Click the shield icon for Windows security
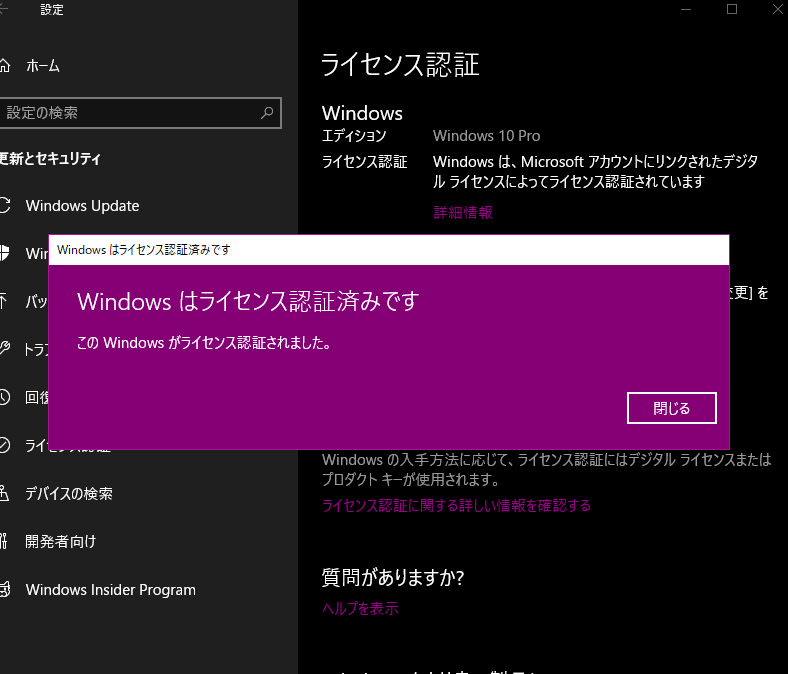 click(4, 253)
